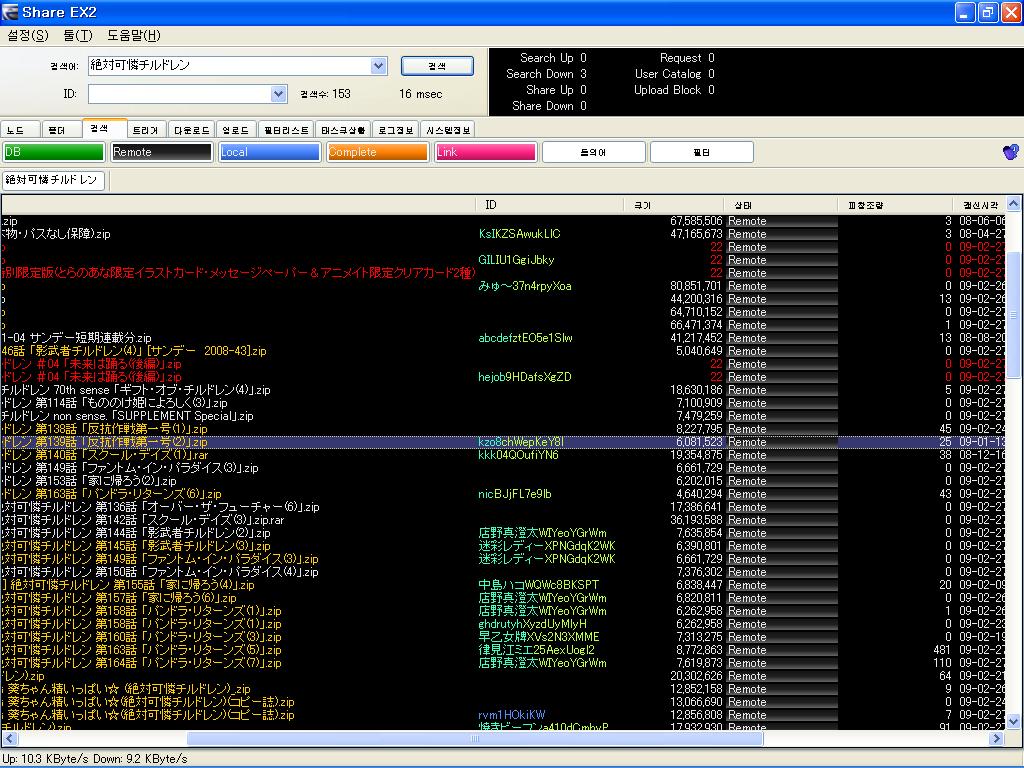Viewport: 1024px width, 768px height.
Task: Click the 동의어 button
Action: pyautogui.click(x=594, y=152)
